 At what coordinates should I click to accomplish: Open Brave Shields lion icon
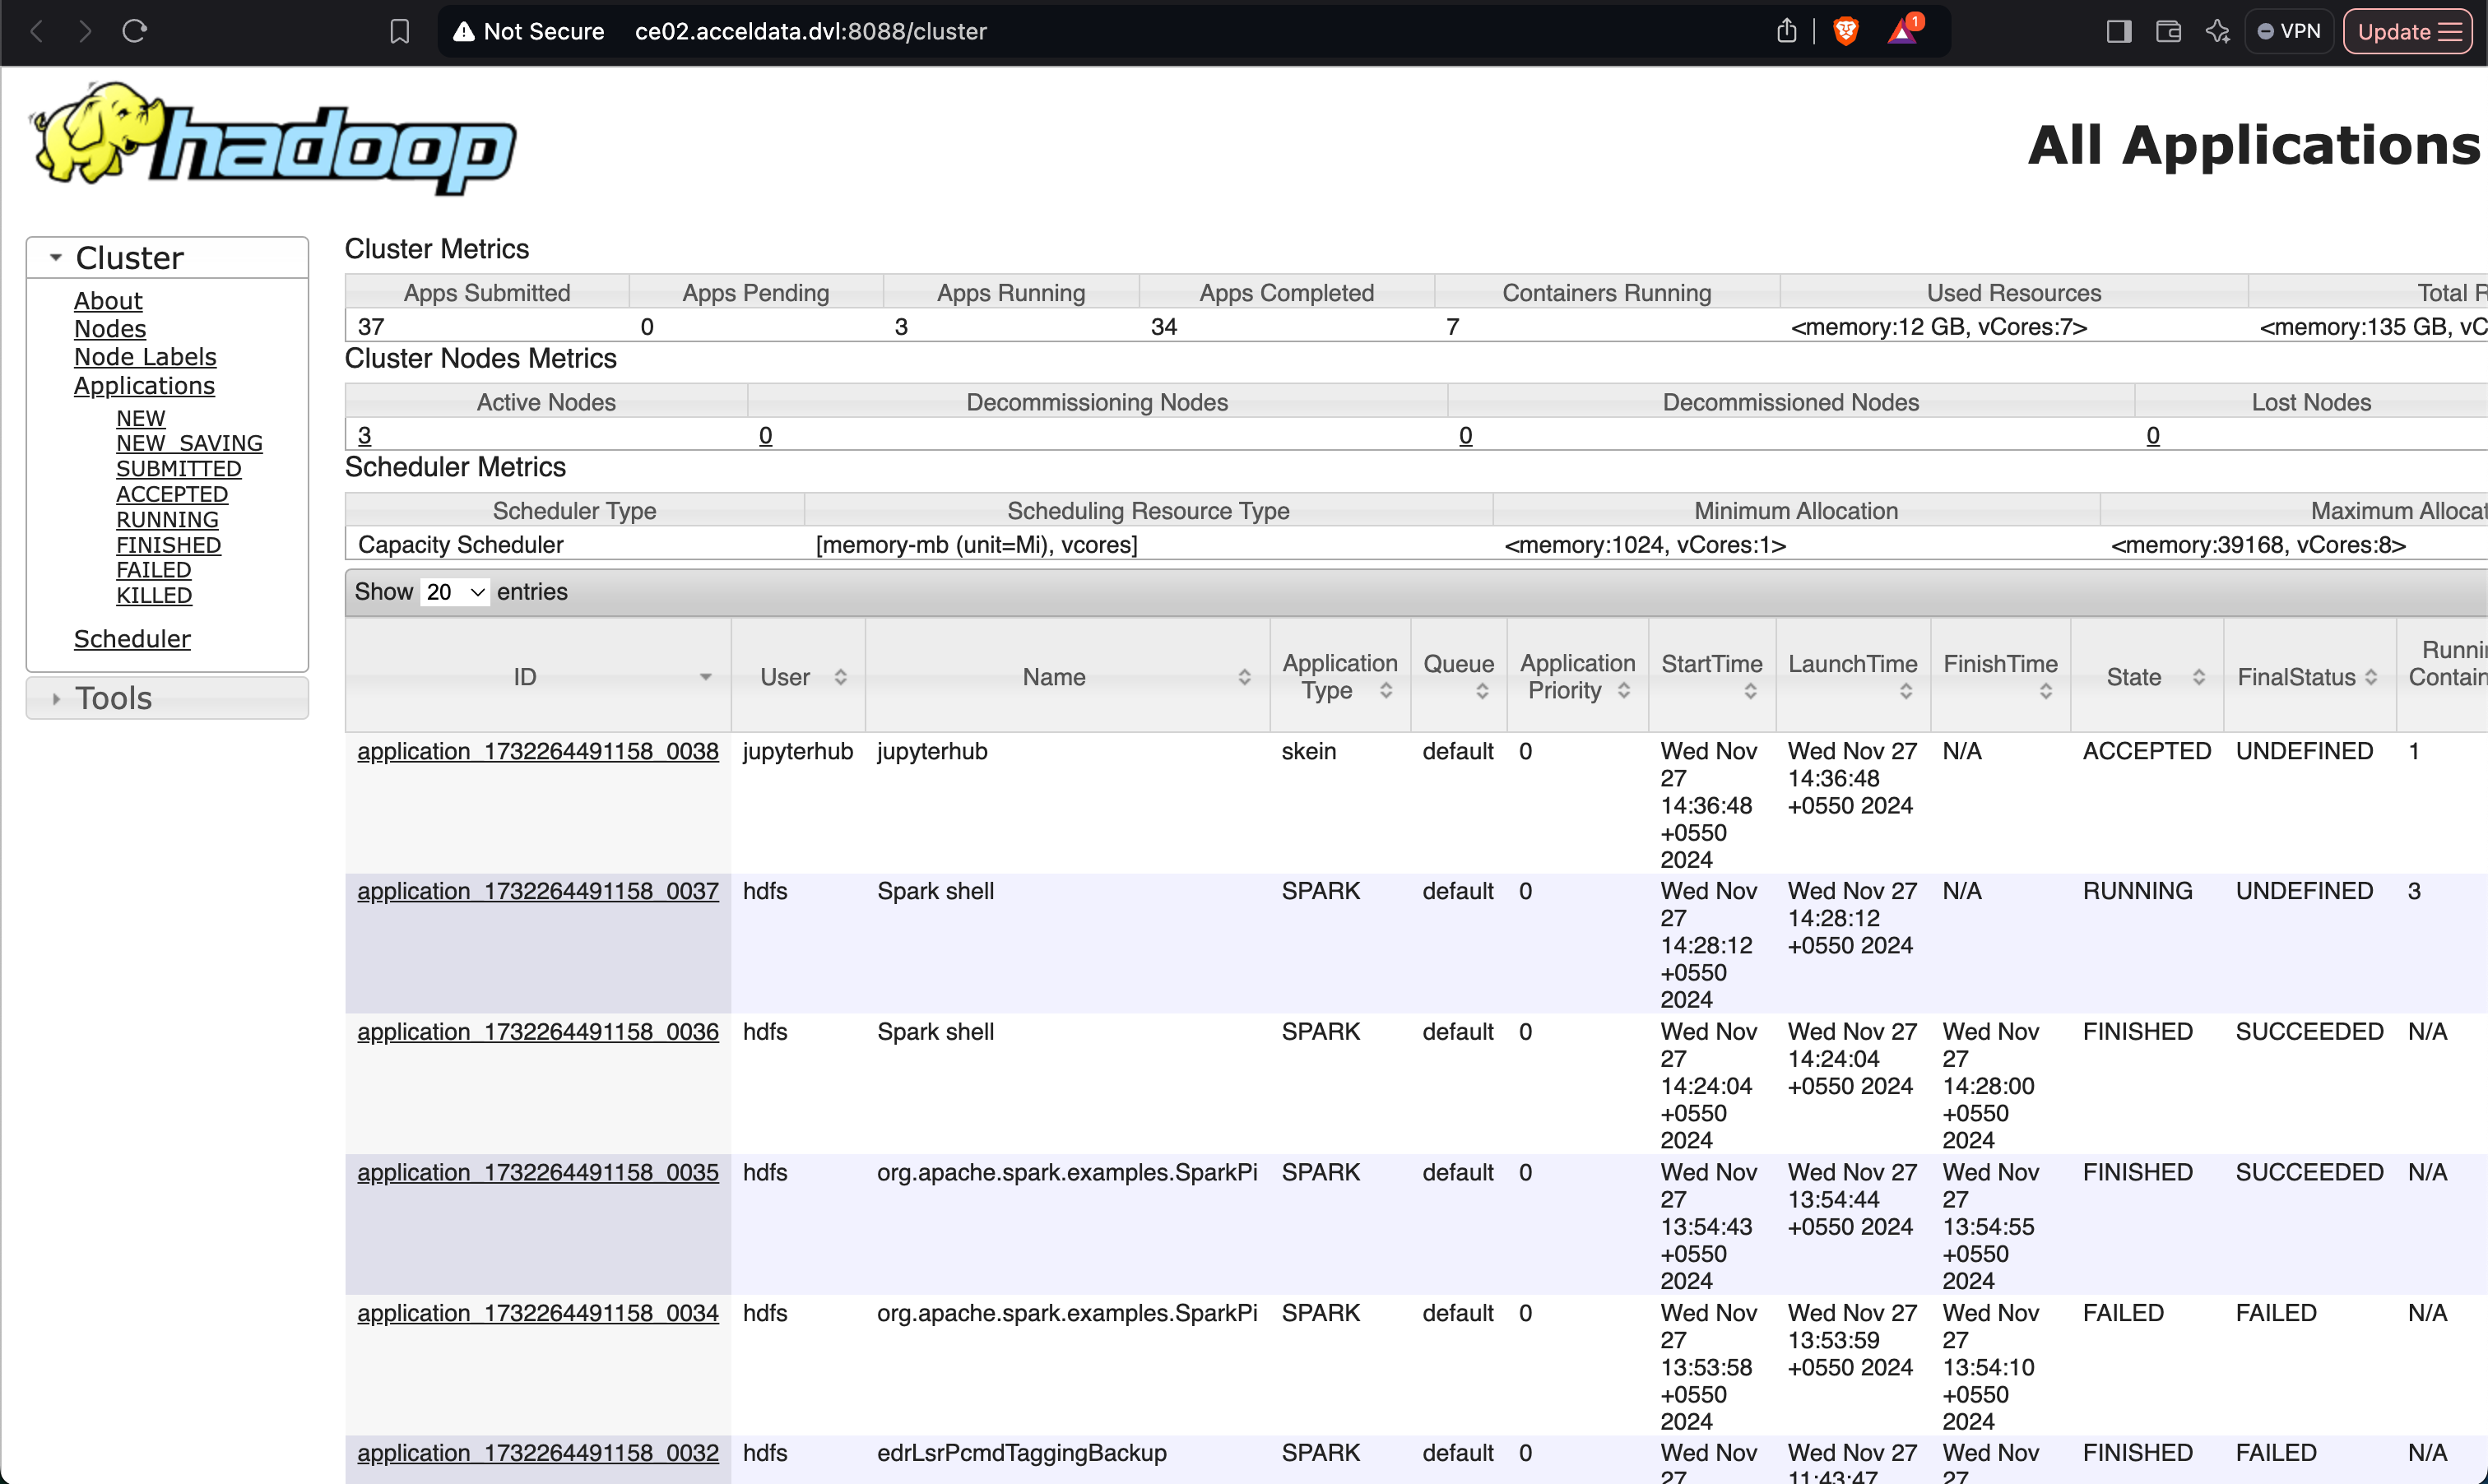pos(1846,31)
